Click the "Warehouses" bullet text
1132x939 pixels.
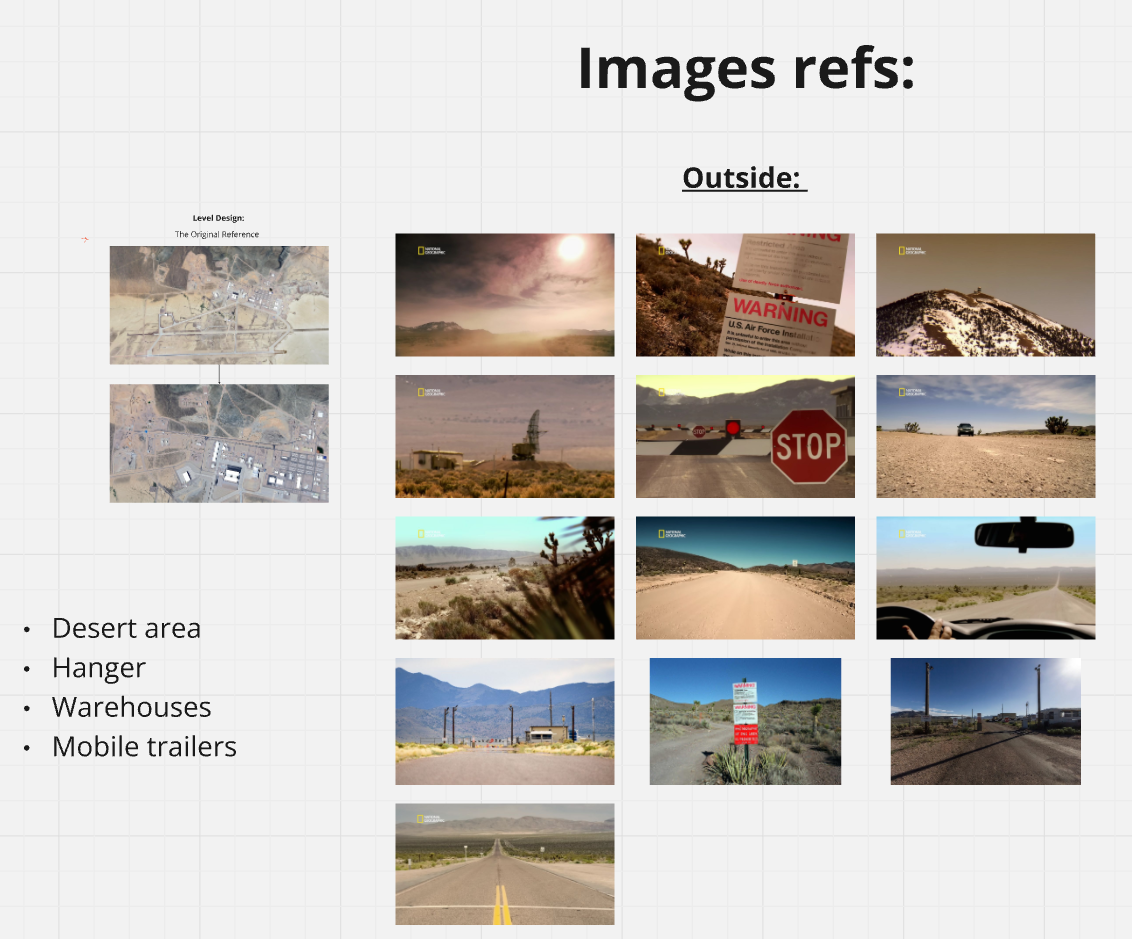pos(131,707)
